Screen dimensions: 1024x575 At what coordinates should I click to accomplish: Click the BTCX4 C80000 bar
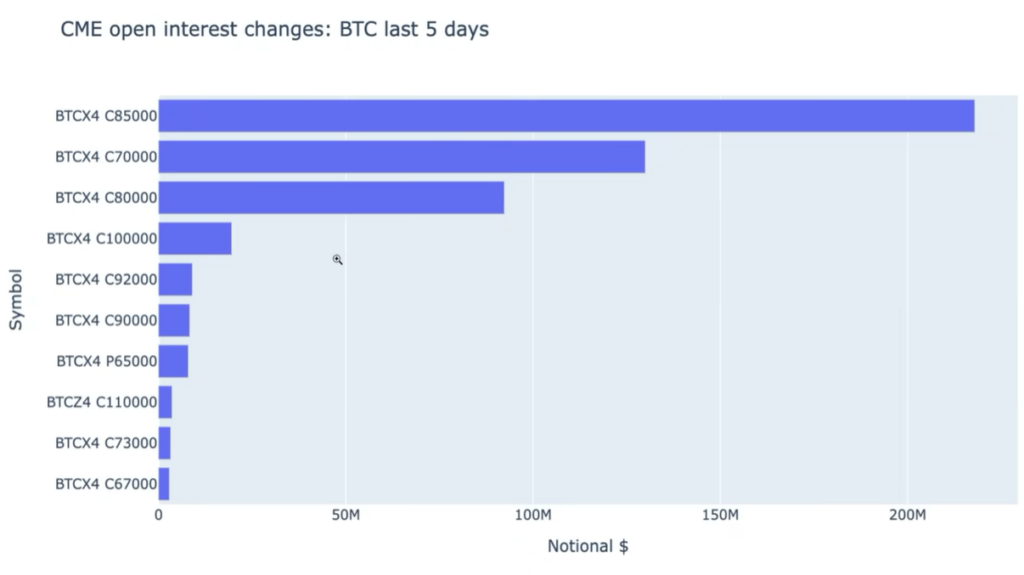(x=331, y=198)
